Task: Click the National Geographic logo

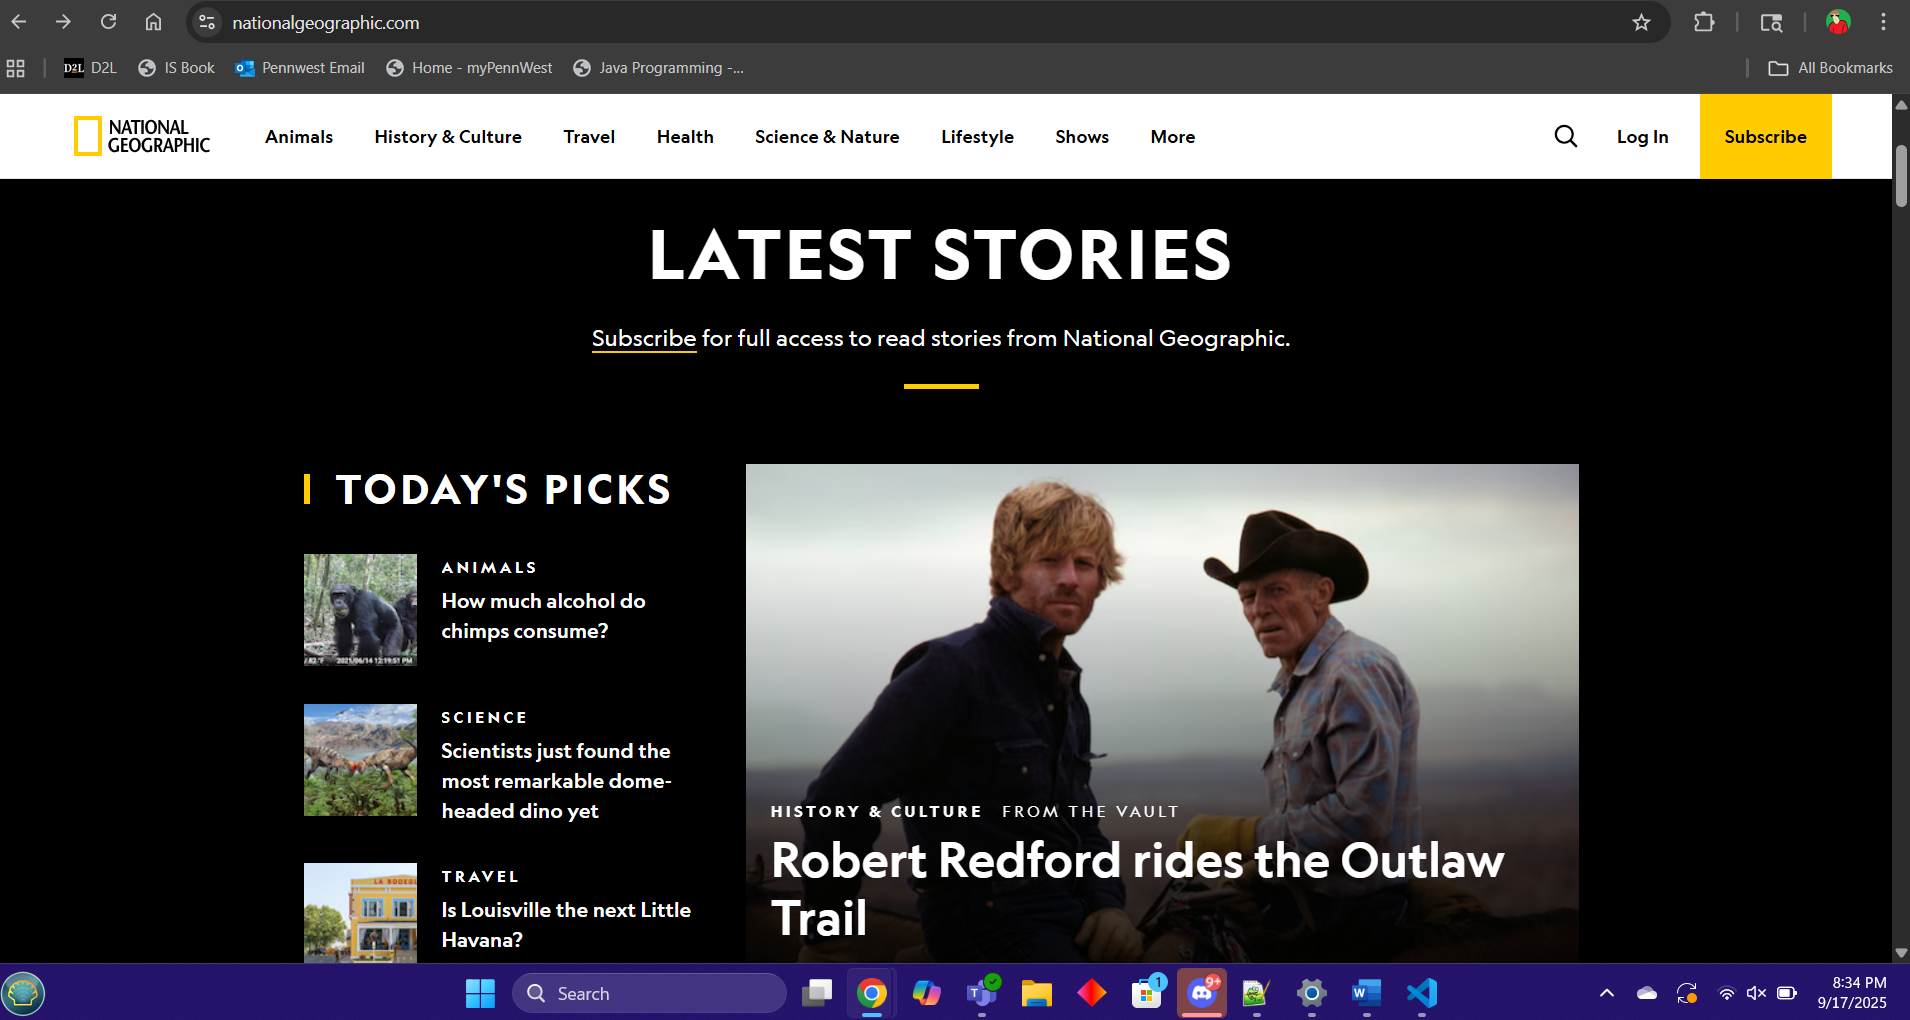Action: tap(142, 136)
